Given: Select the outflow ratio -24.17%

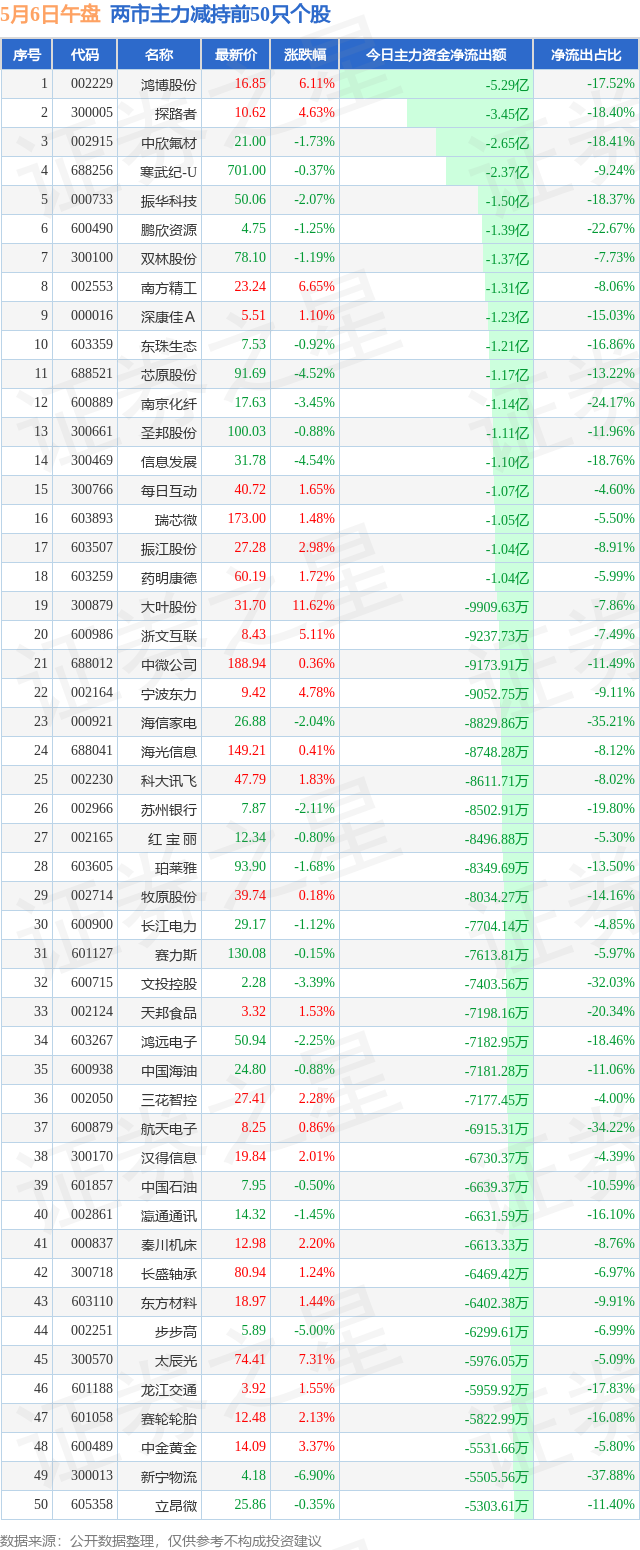Looking at the screenshot, I should coord(610,403).
